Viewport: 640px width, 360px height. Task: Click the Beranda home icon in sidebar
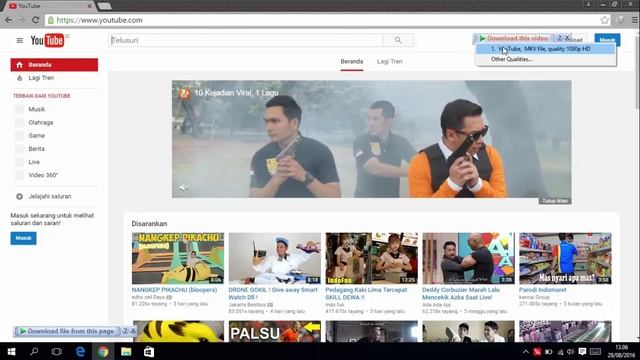(x=19, y=65)
